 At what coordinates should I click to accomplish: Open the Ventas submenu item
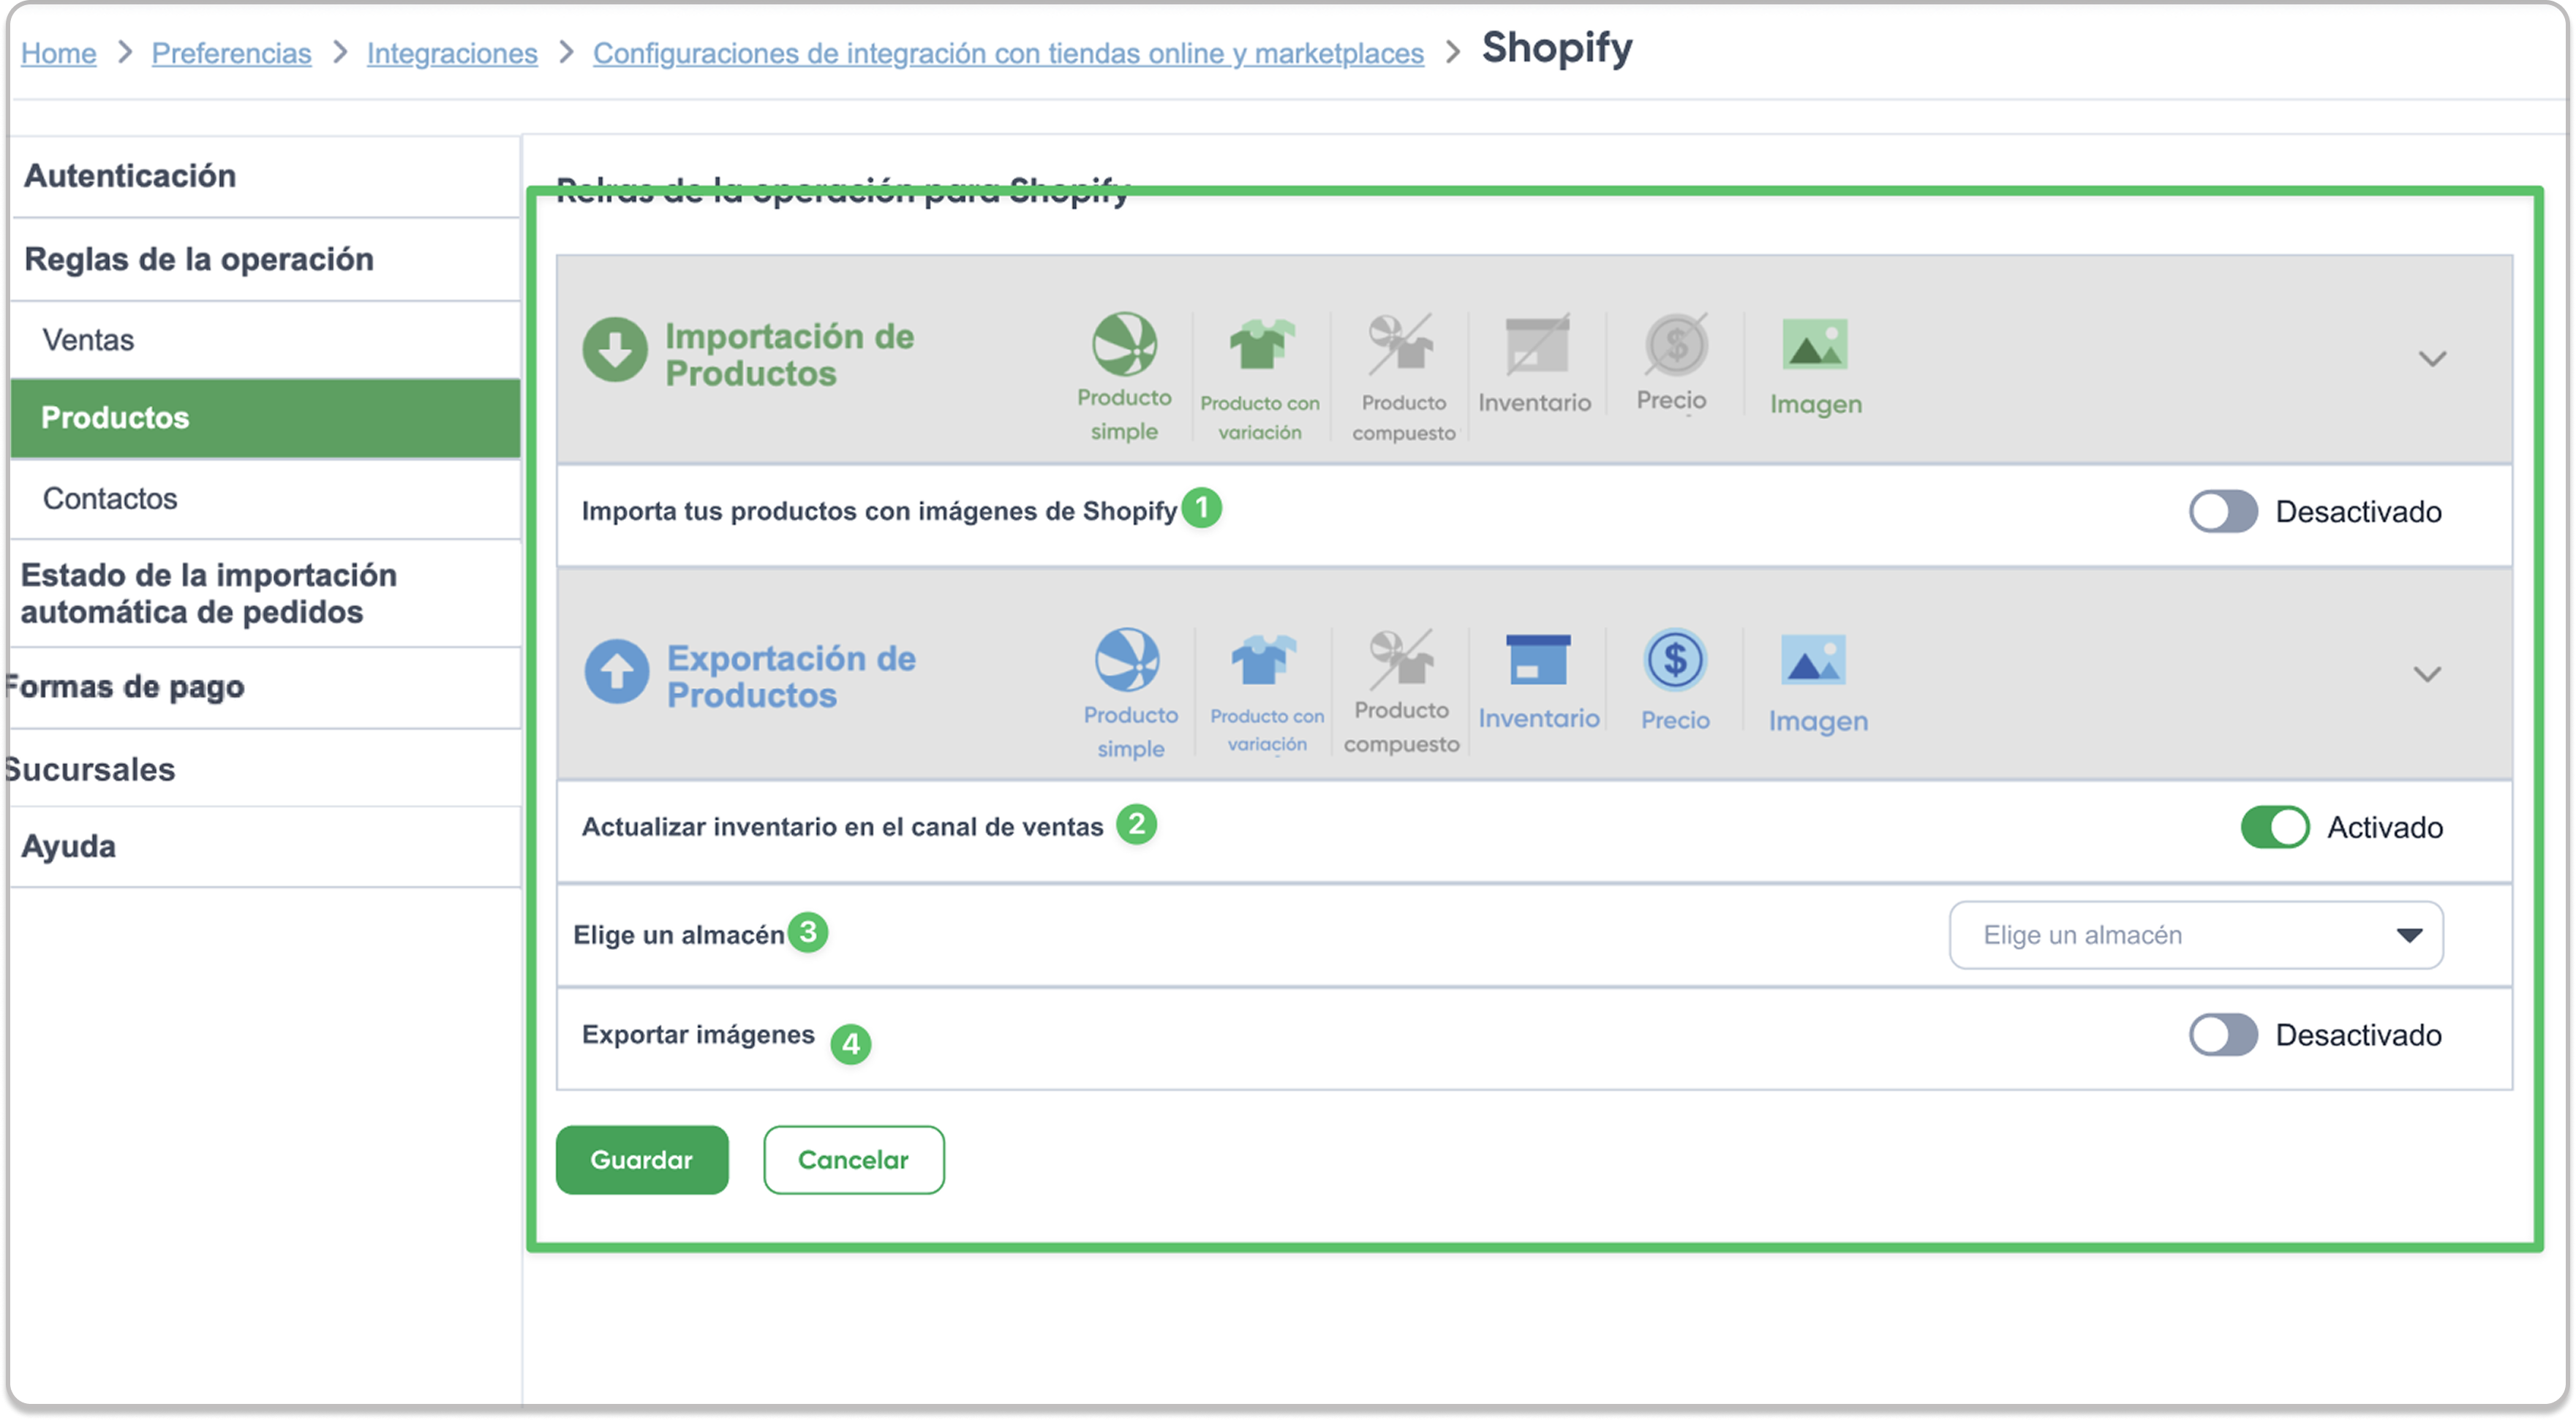coord(265,340)
